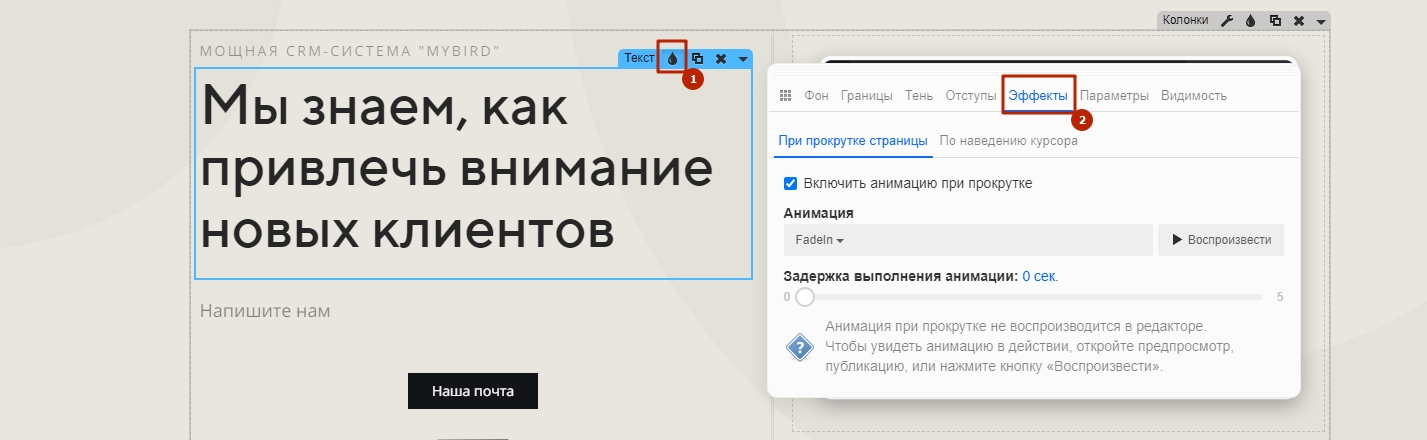
Task: Switch to the Видимость tab
Action: coord(1194,96)
